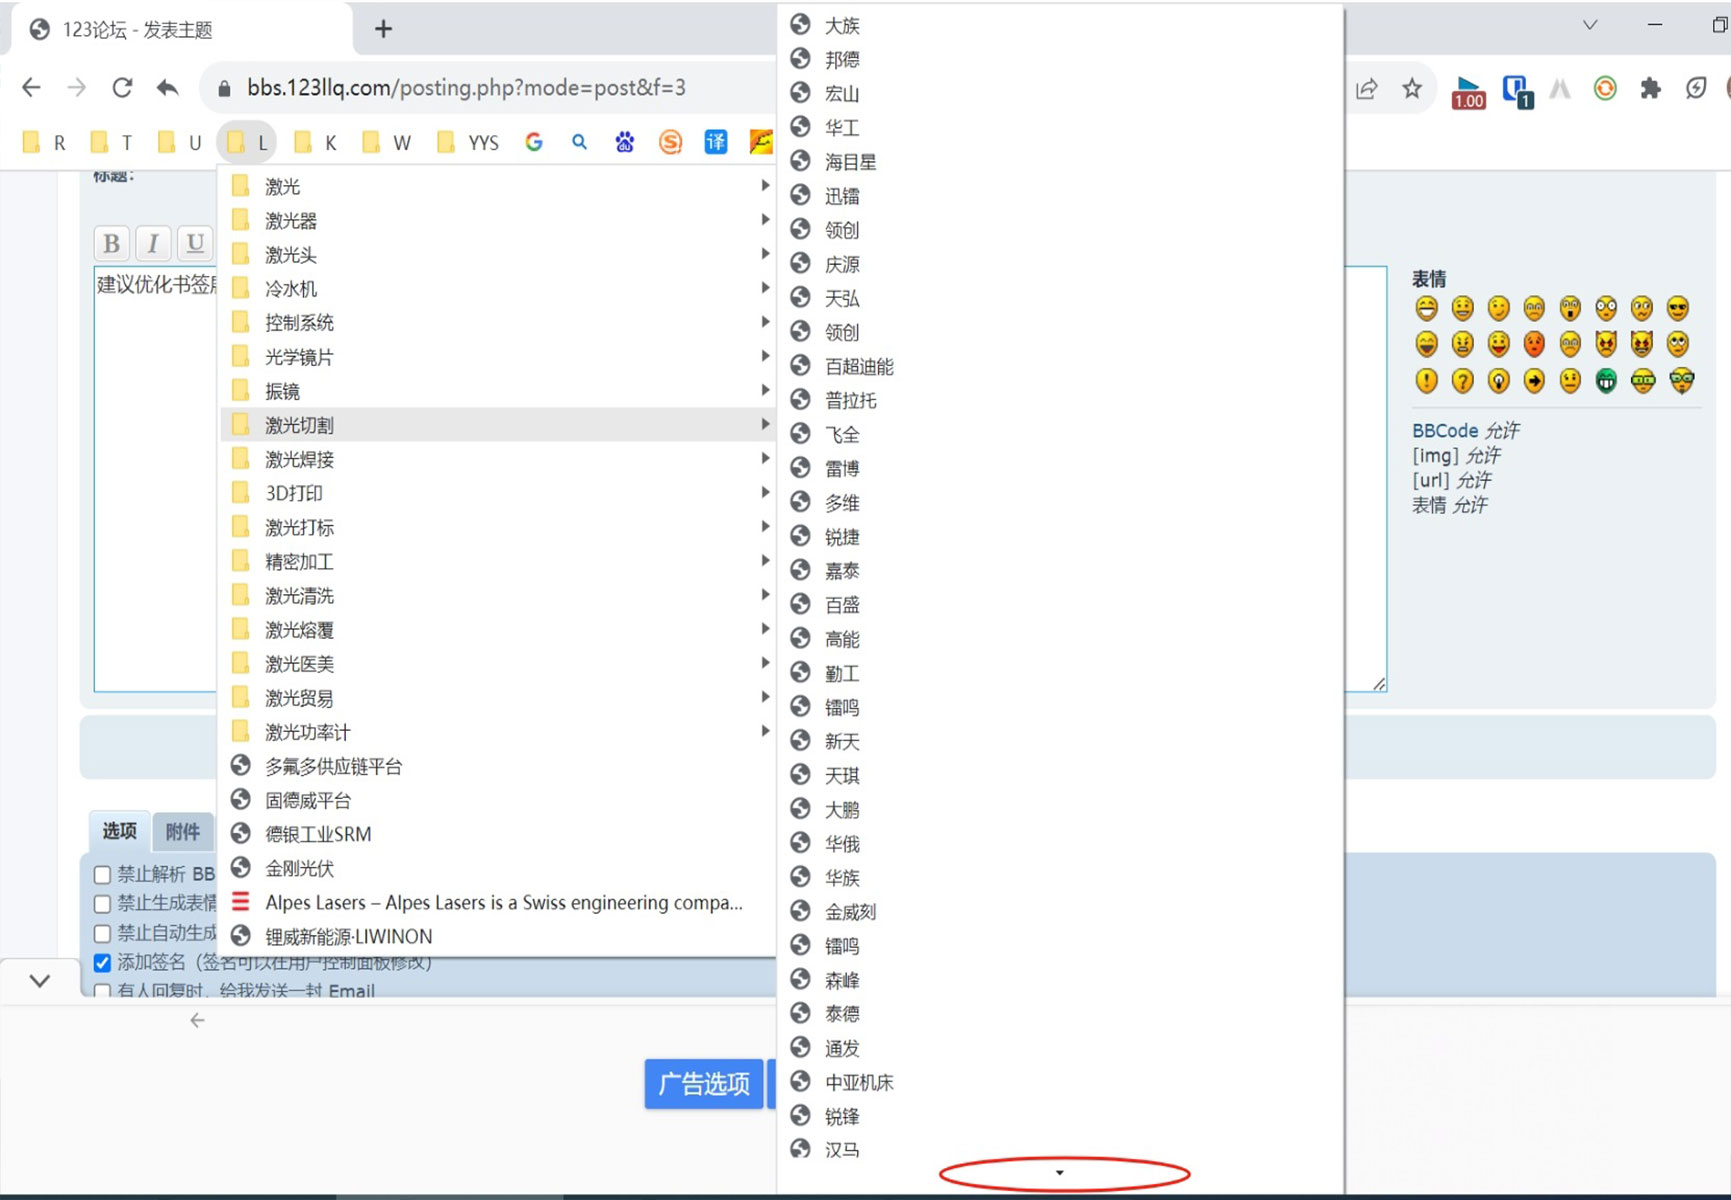1731x1200 pixels.
Task: Open the 锂威新能源·LIWINON bookmark
Action: (498, 936)
